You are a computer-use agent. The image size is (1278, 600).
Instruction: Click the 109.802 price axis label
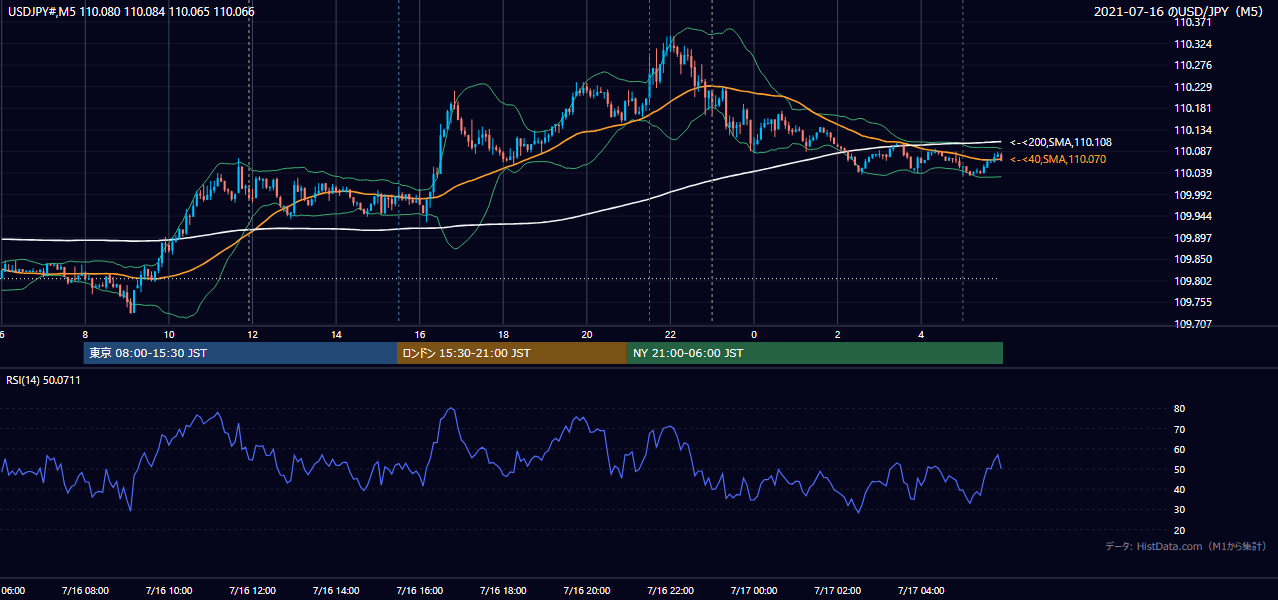1193,281
